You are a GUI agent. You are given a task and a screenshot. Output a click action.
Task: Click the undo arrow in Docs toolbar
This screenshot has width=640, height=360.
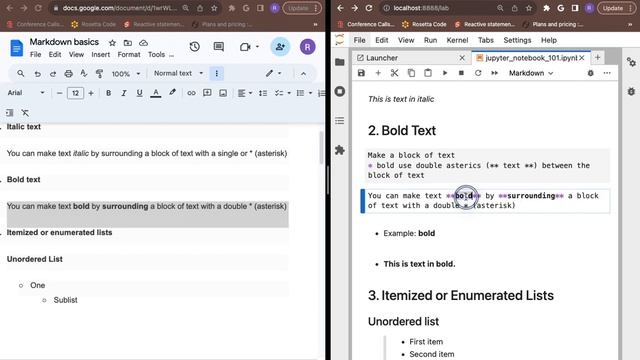pyautogui.click(x=37, y=74)
